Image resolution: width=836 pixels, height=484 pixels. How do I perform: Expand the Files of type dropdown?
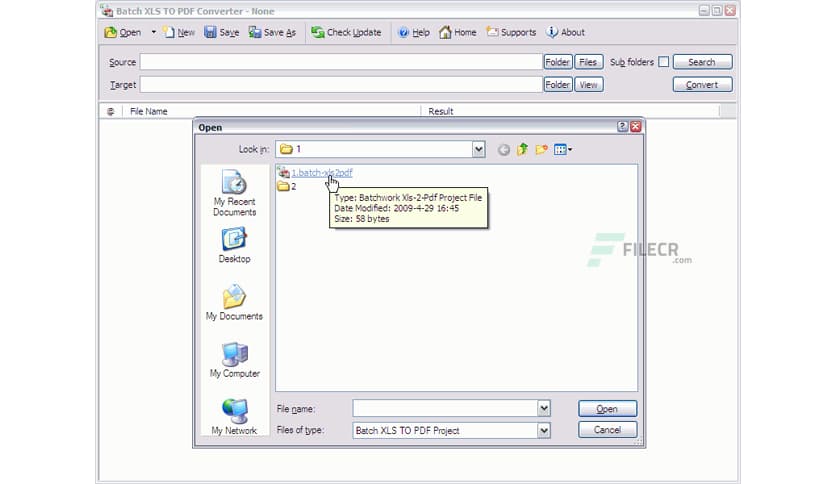543,430
